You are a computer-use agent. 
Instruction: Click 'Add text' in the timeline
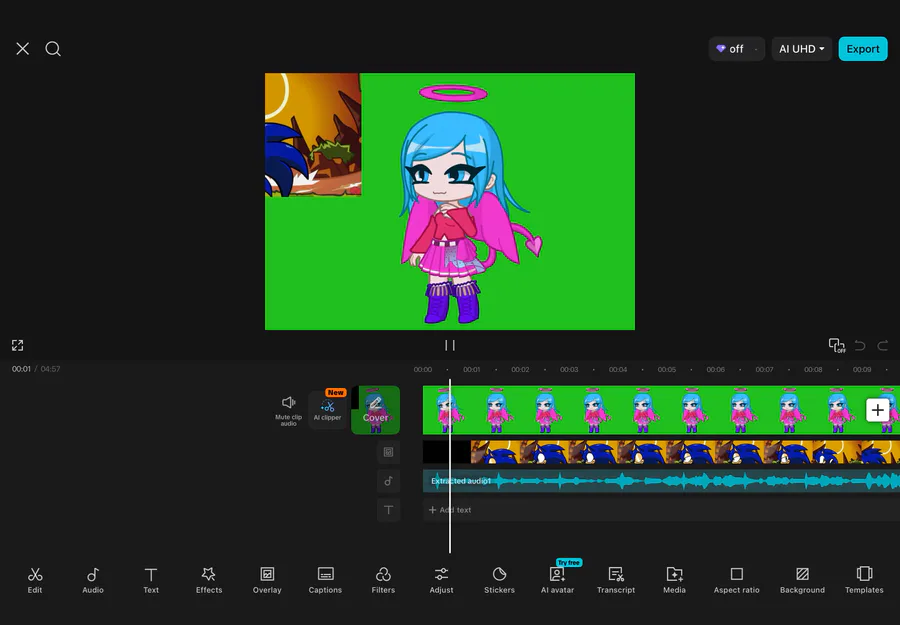click(450, 510)
